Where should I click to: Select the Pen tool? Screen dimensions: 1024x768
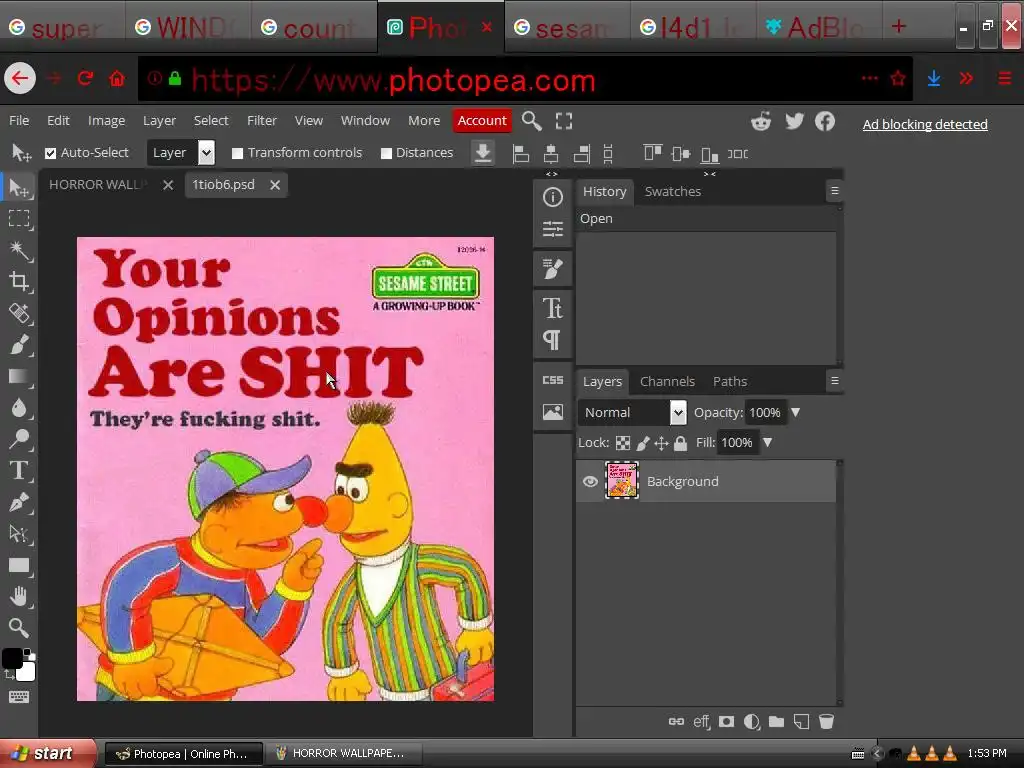20,502
